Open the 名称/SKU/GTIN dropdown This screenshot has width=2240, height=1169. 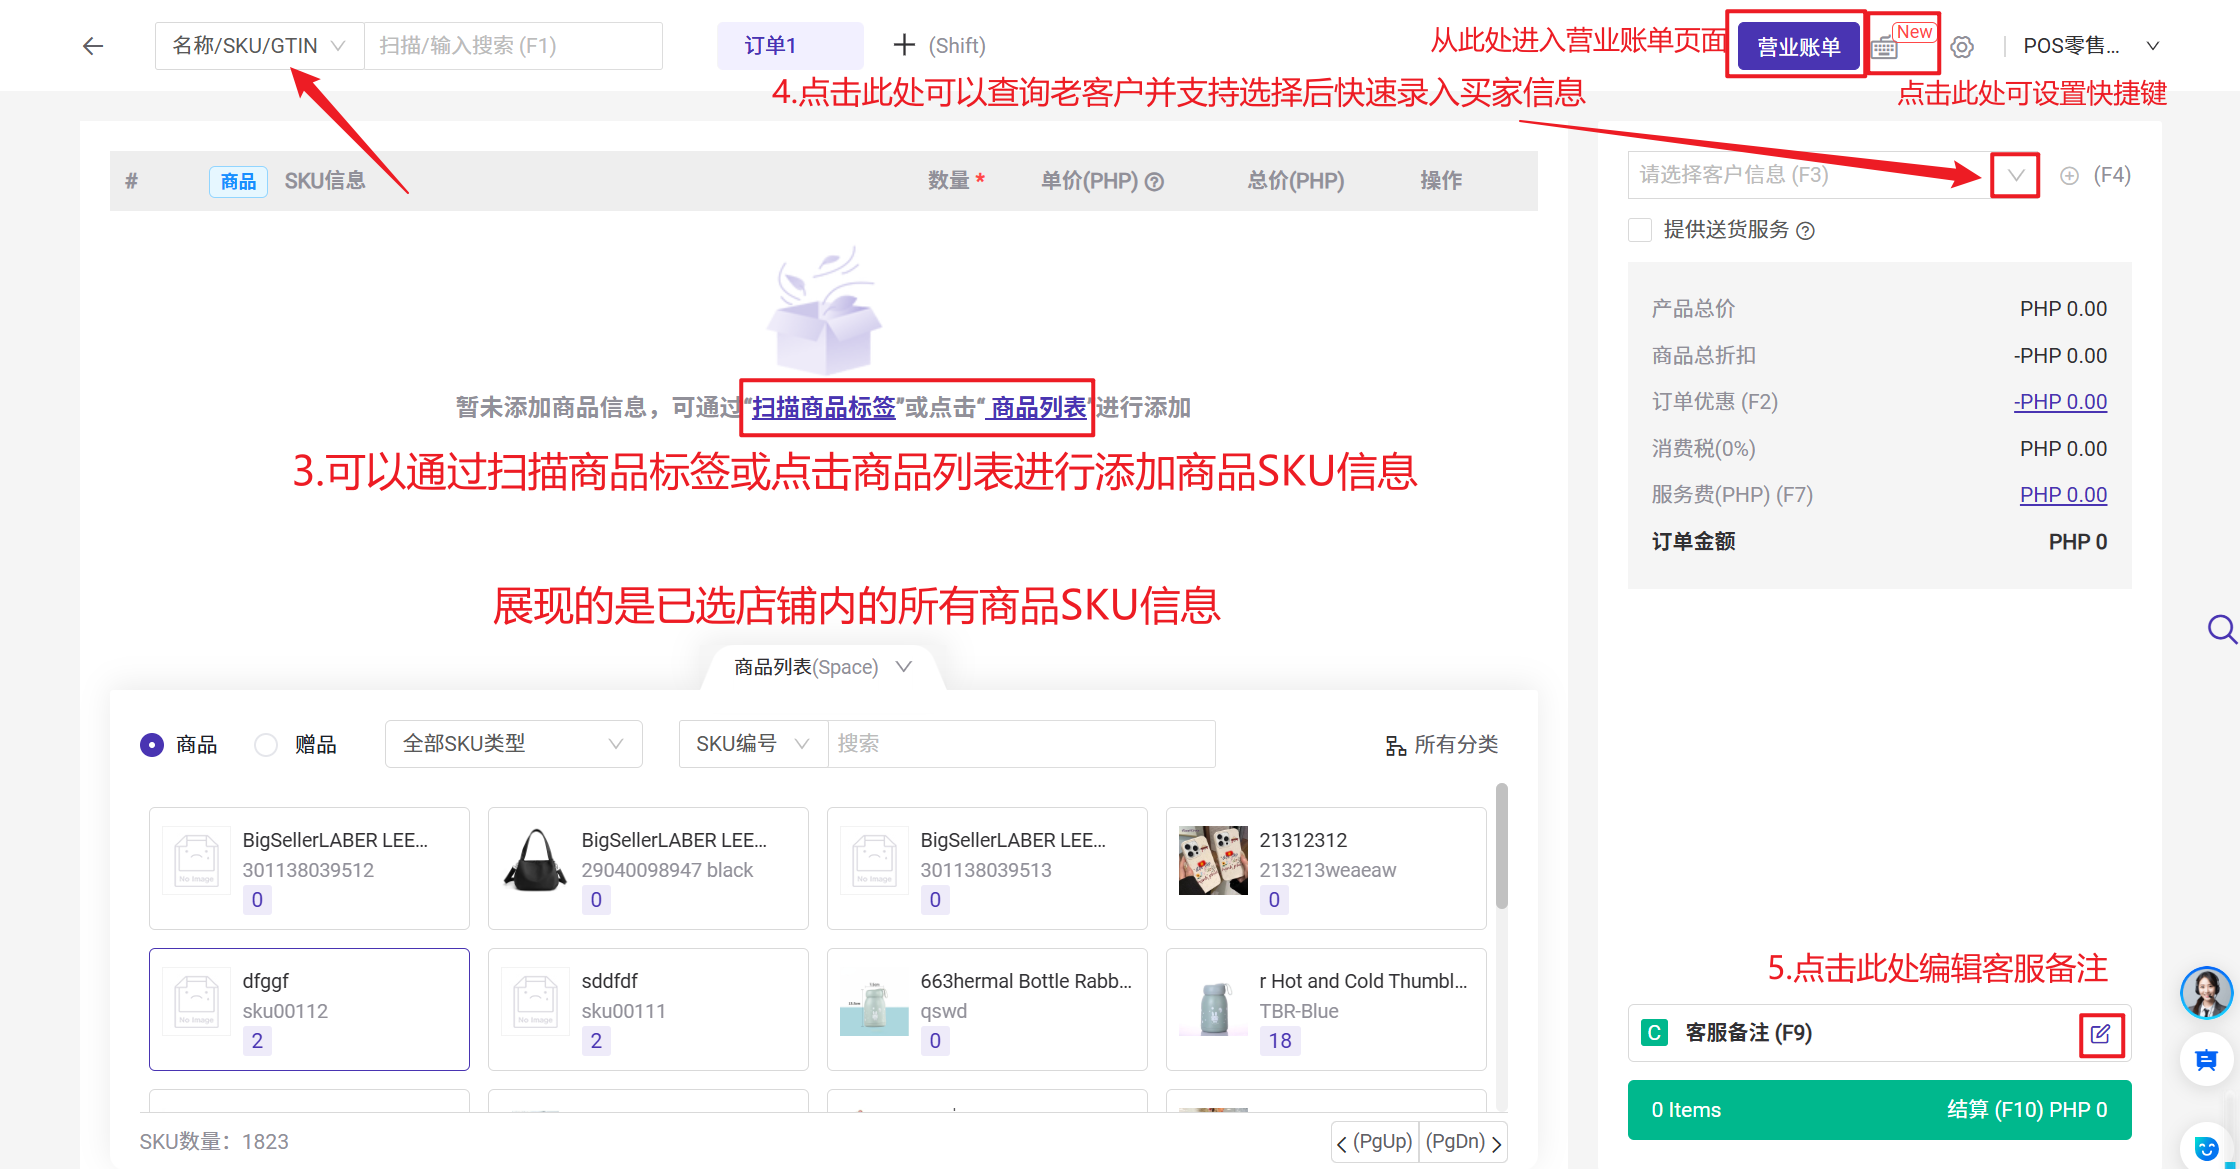[259, 46]
